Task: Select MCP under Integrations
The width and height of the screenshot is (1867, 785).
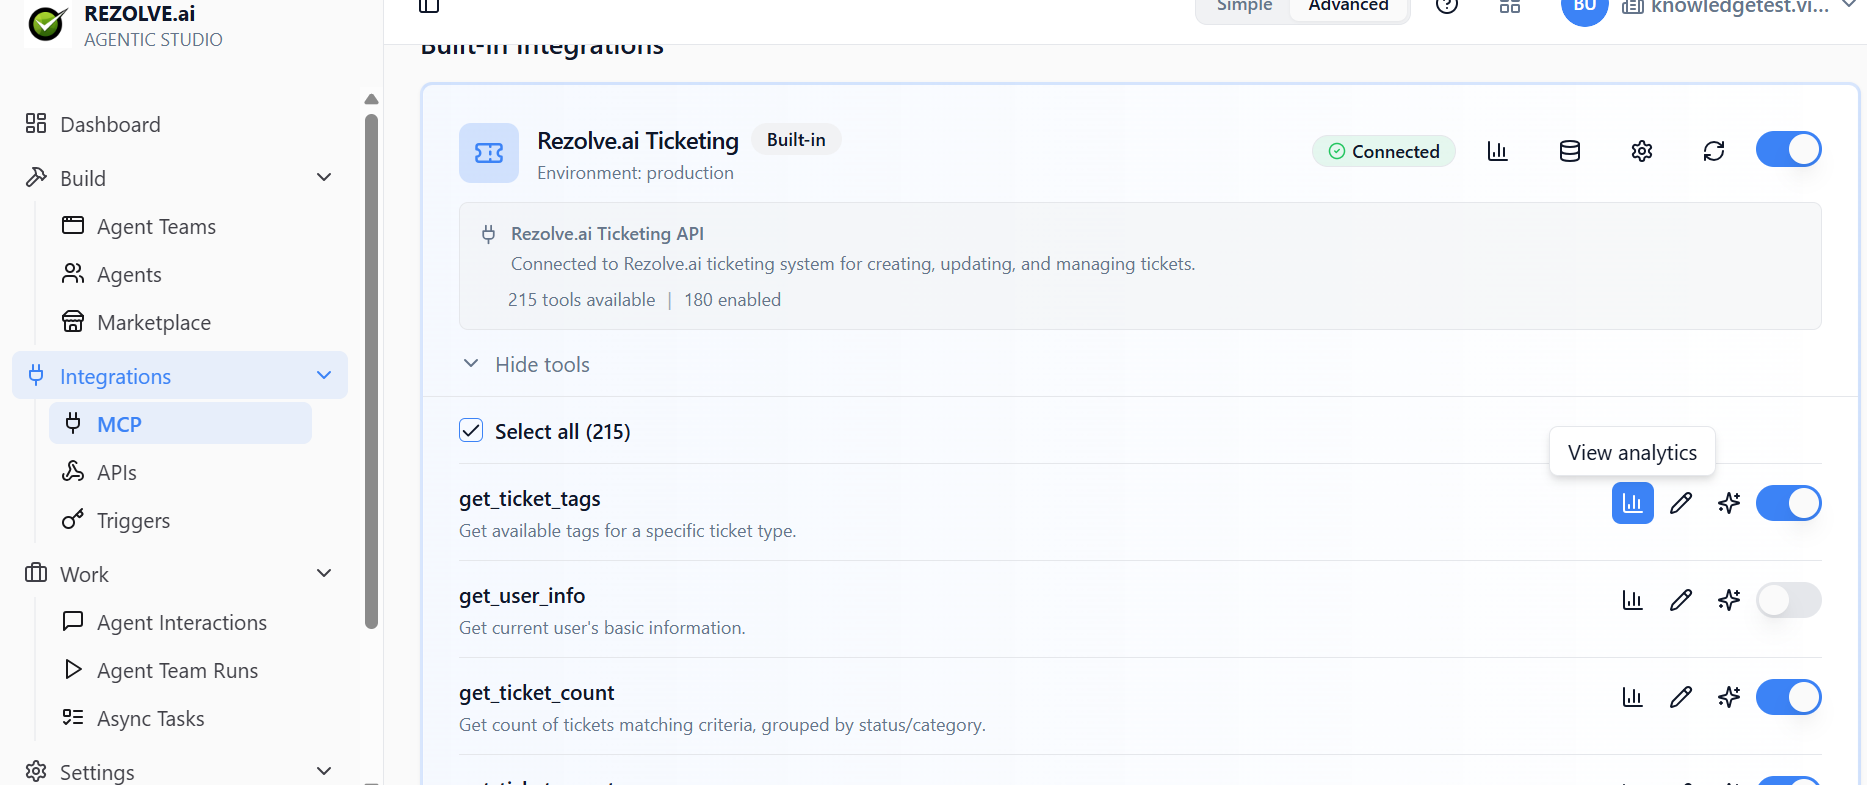Action: click(x=180, y=423)
